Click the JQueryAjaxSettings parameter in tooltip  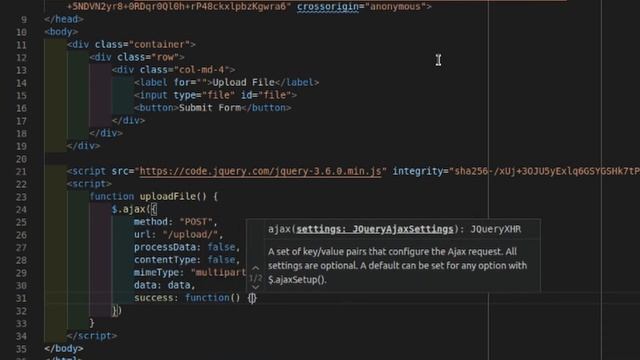pos(402,229)
